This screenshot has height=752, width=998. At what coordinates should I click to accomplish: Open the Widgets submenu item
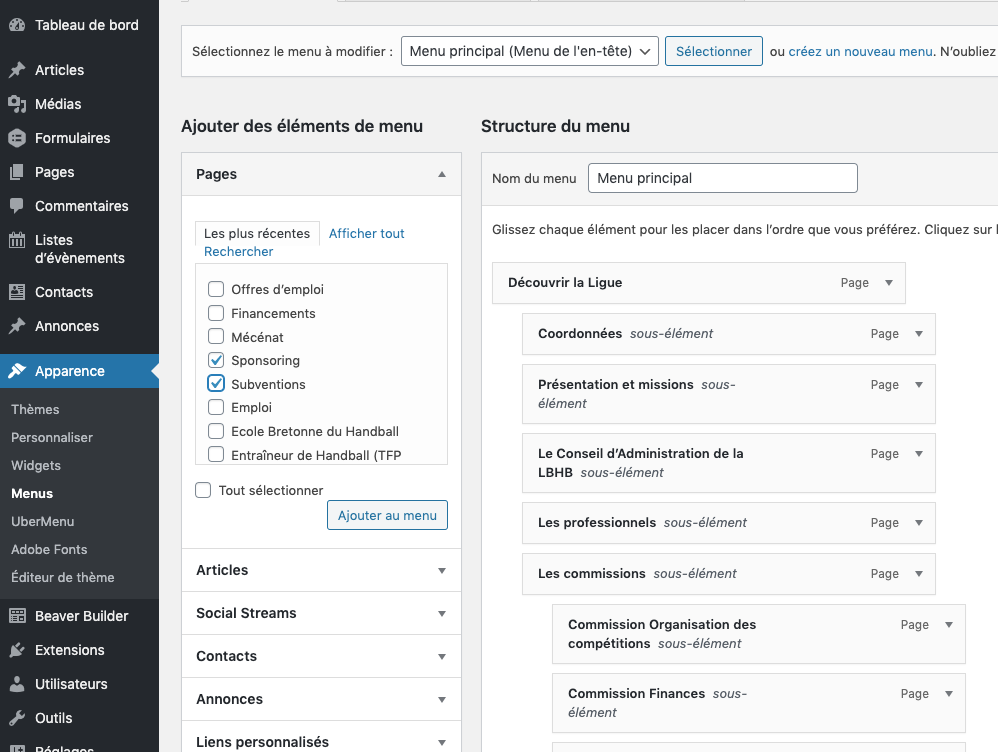(x=36, y=465)
